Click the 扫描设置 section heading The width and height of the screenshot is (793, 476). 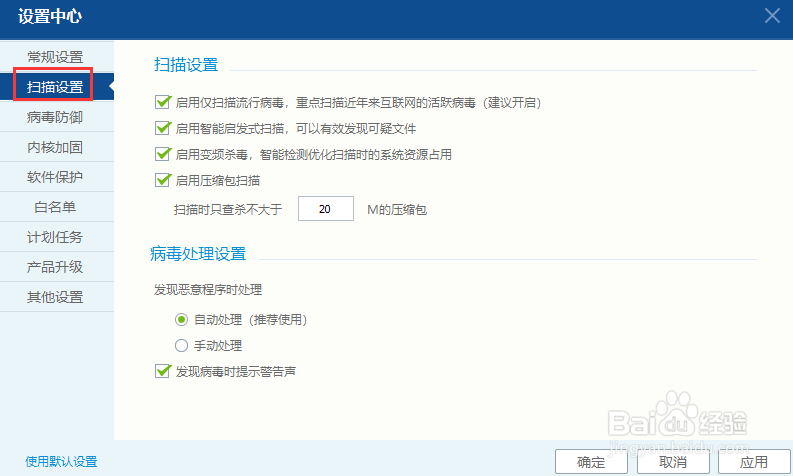coord(186,65)
